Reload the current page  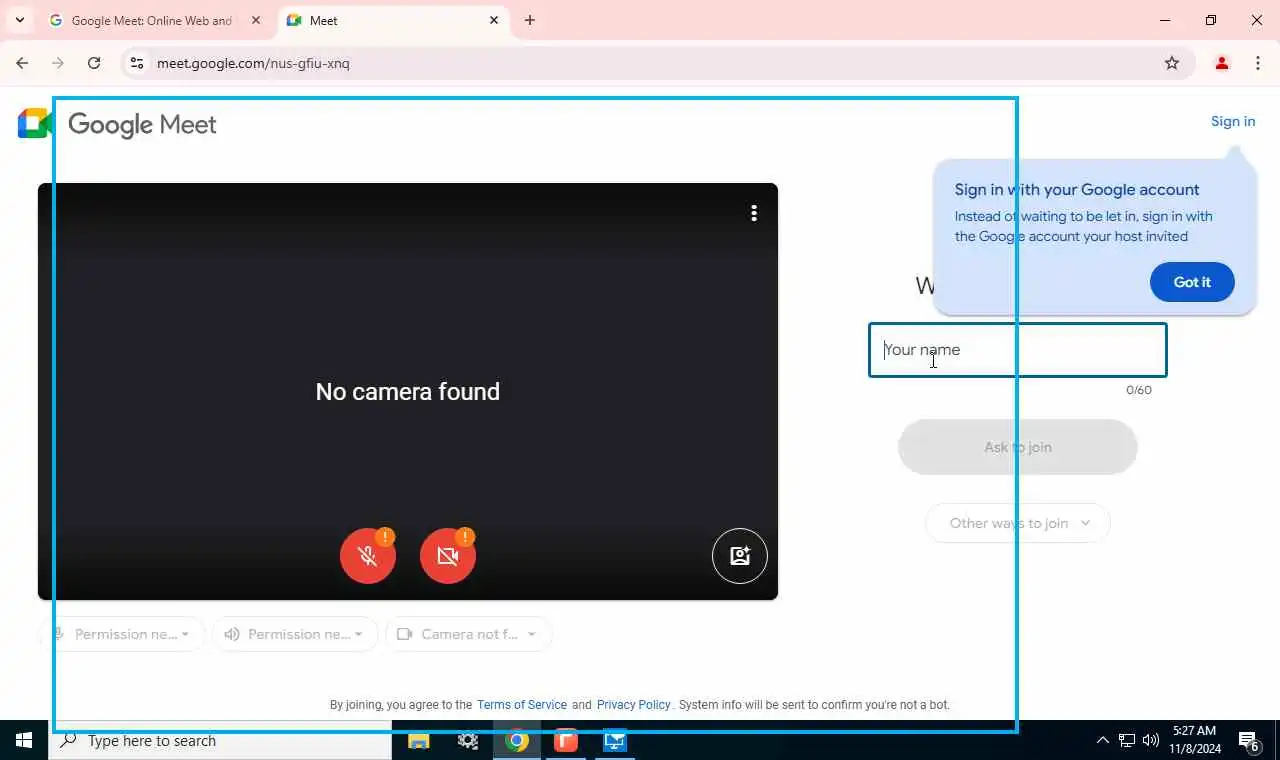tap(94, 63)
